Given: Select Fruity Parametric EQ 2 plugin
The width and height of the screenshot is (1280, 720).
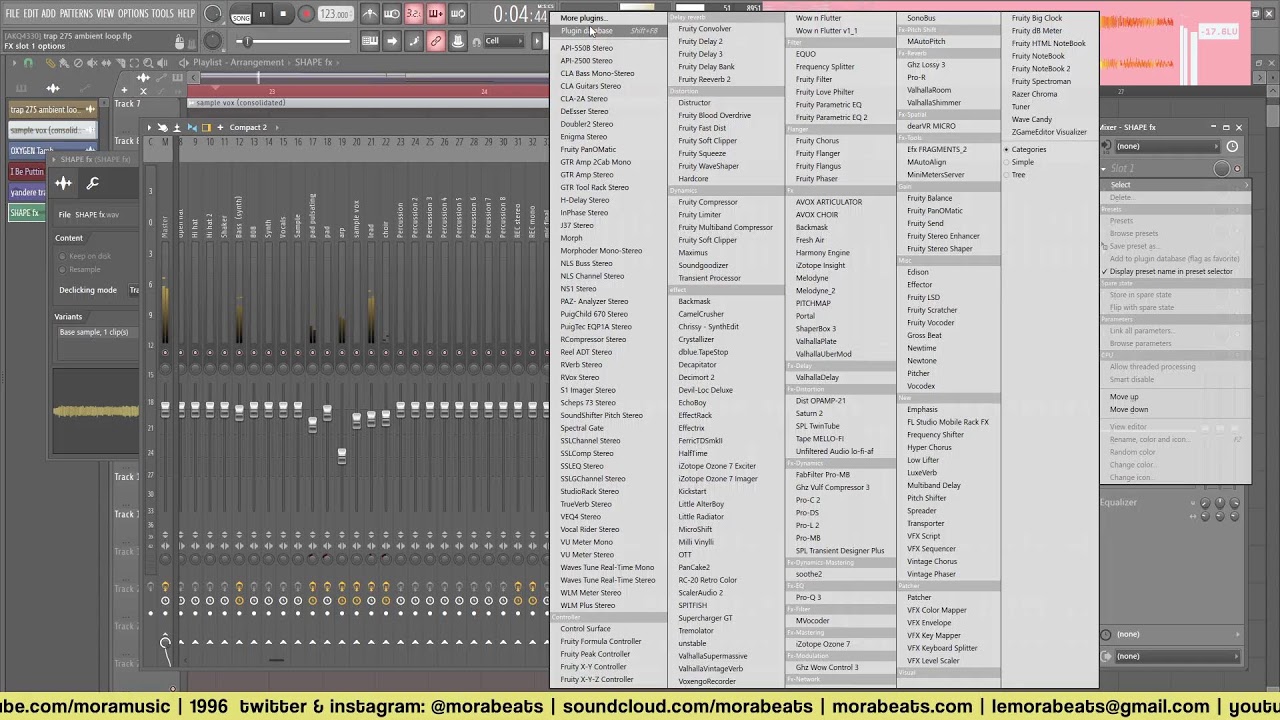Looking at the screenshot, I should [x=832, y=117].
